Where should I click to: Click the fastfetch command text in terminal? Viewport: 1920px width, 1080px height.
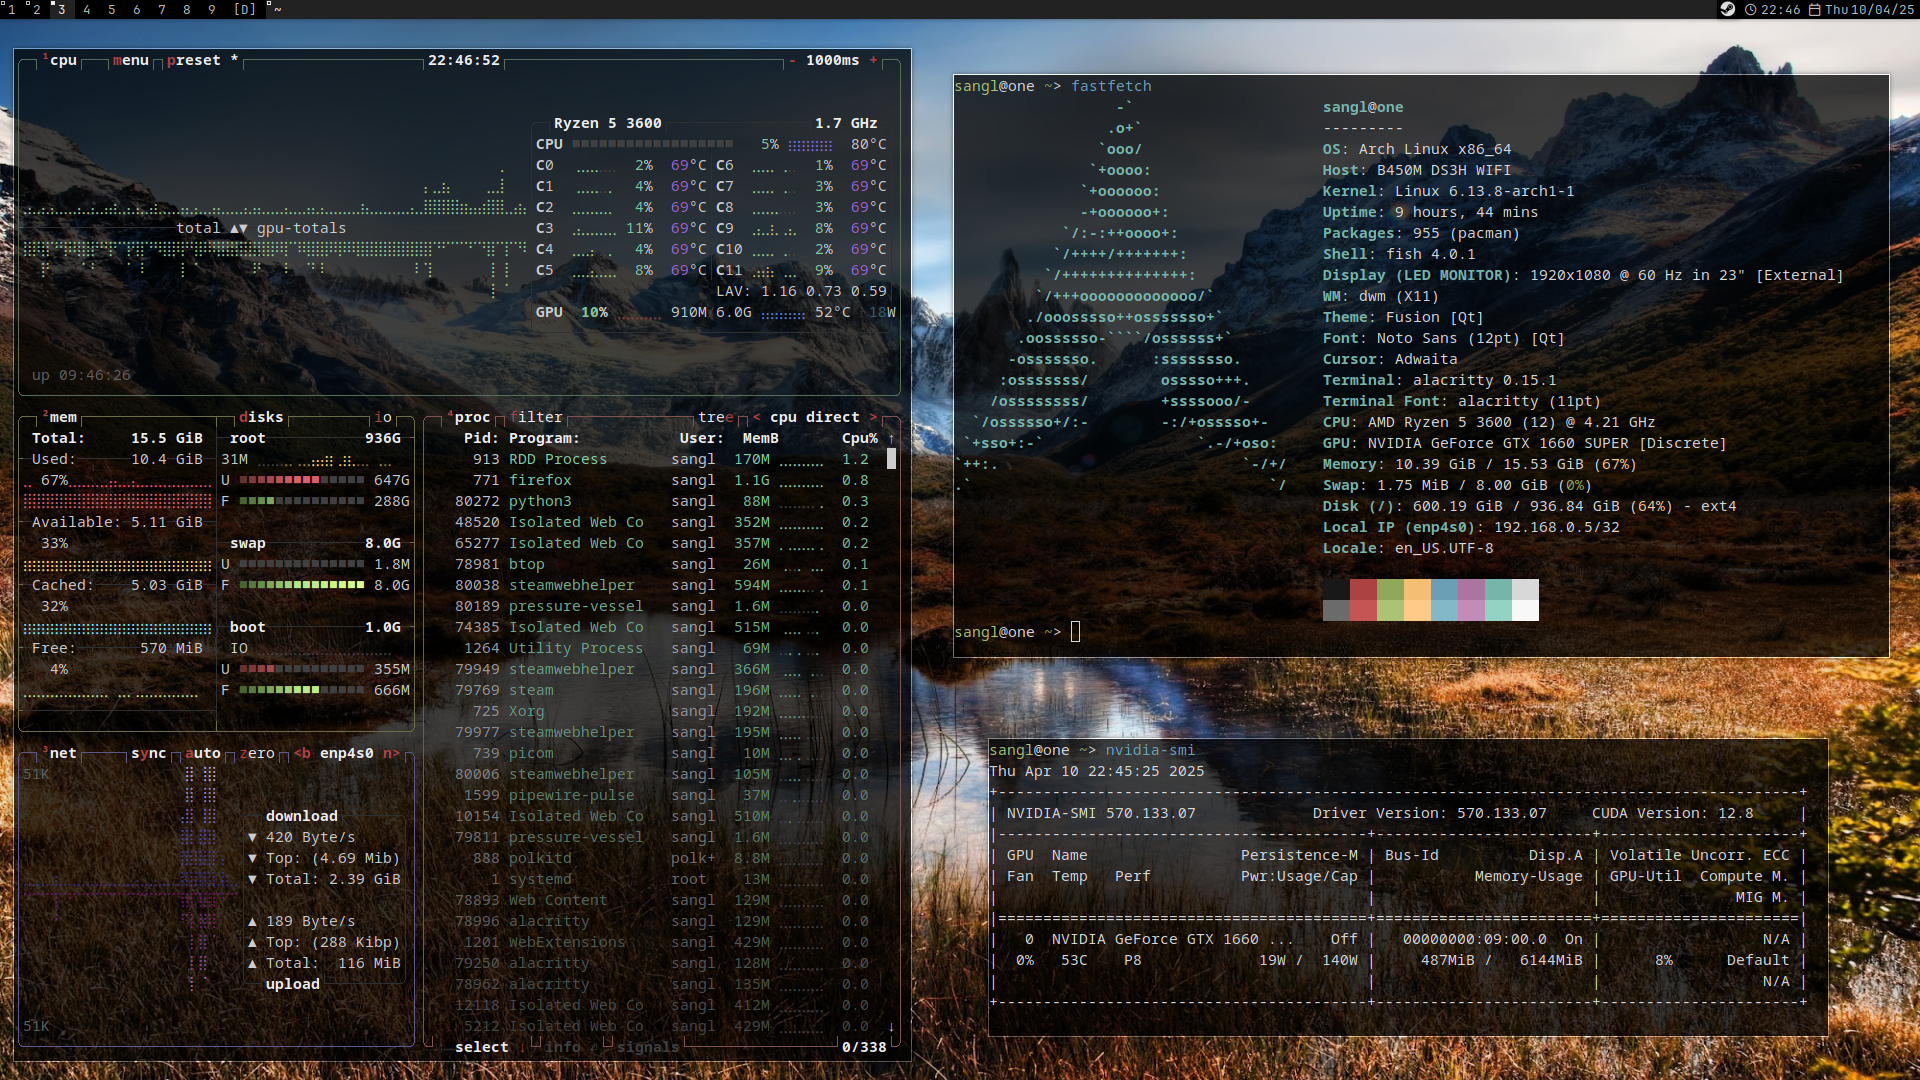pos(1111,86)
